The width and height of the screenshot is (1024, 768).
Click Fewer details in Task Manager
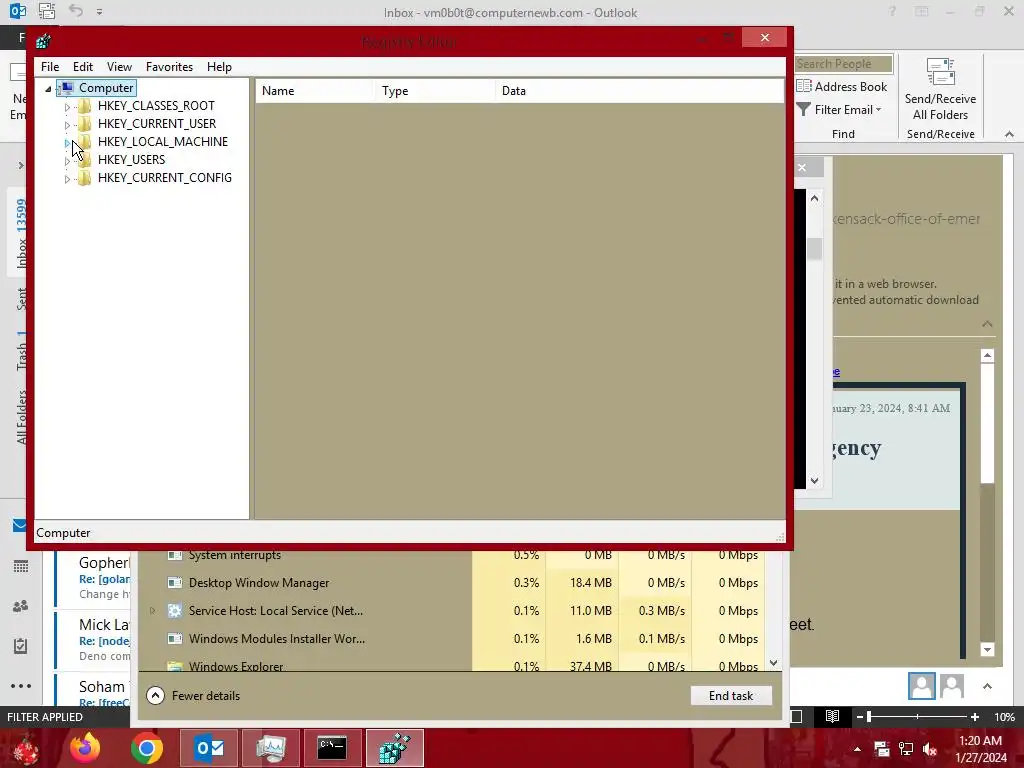tap(193, 696)
